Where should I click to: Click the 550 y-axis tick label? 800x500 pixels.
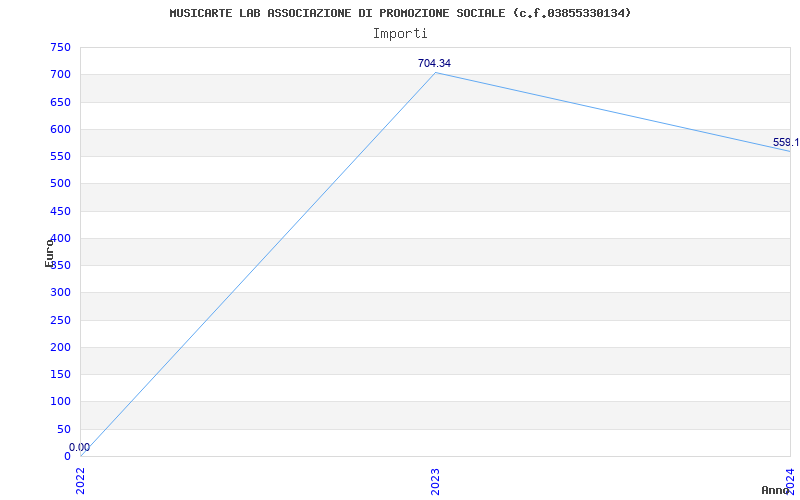click(60, 156)
